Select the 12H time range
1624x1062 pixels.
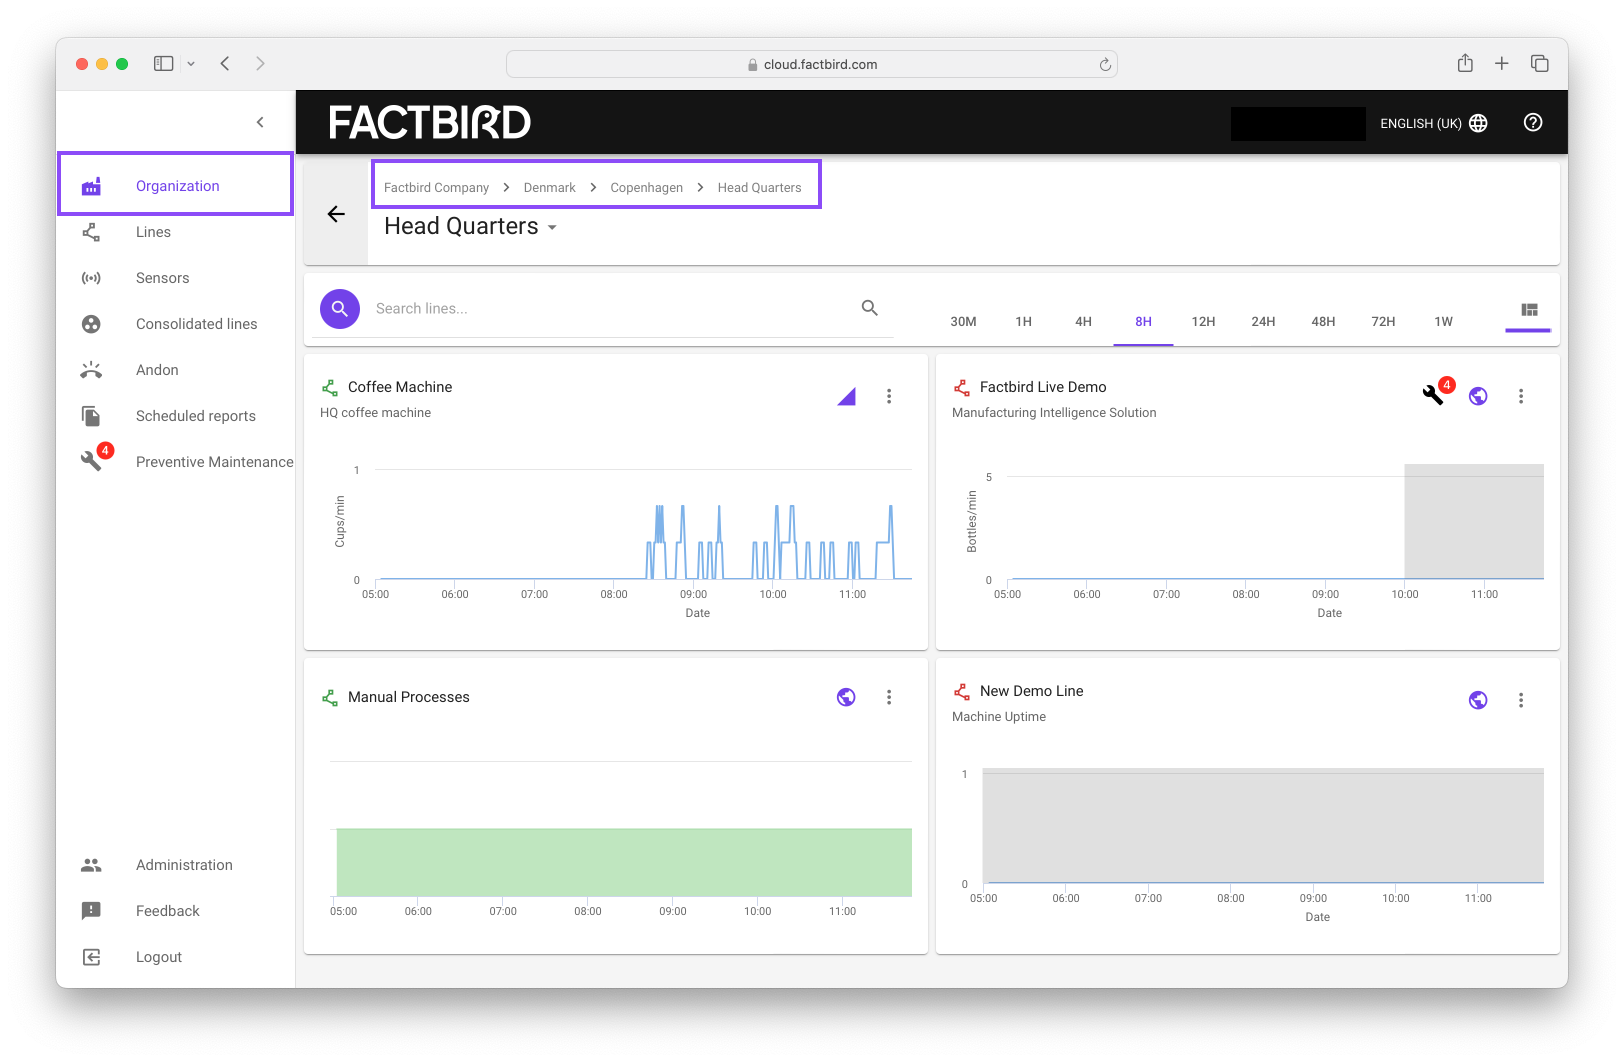tap(1203, 321)
